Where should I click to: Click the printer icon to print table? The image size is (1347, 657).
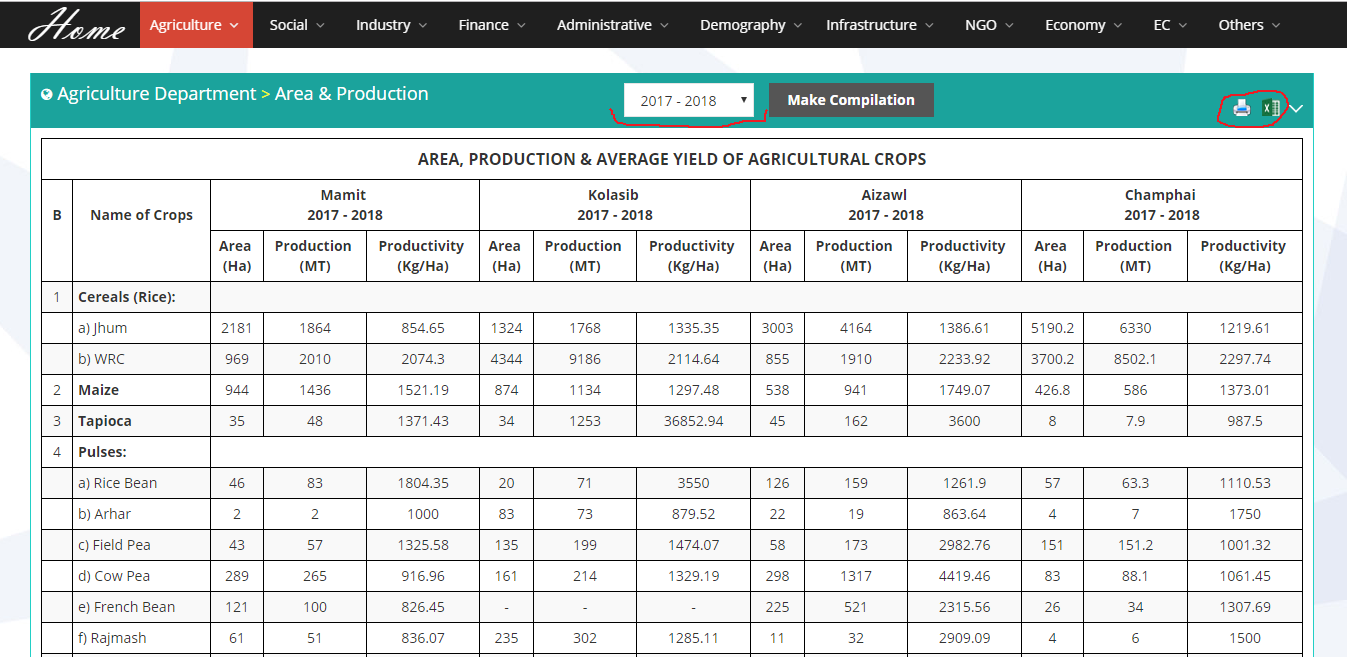(1241, 108)
